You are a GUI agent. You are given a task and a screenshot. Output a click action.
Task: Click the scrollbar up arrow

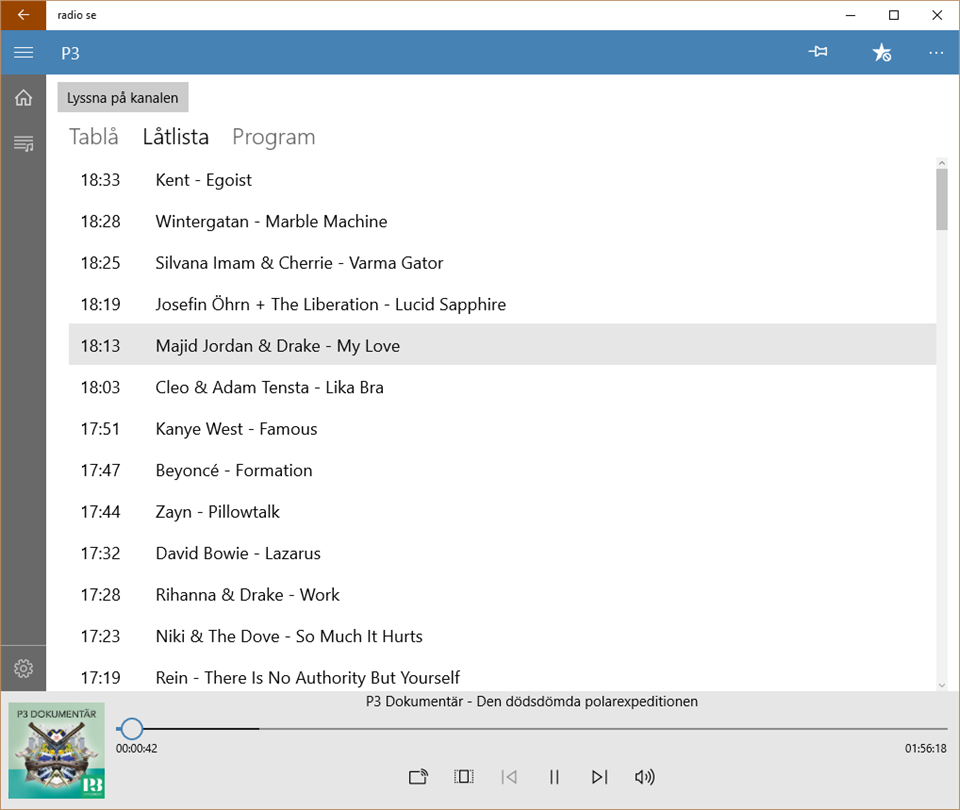click(942, 163)
